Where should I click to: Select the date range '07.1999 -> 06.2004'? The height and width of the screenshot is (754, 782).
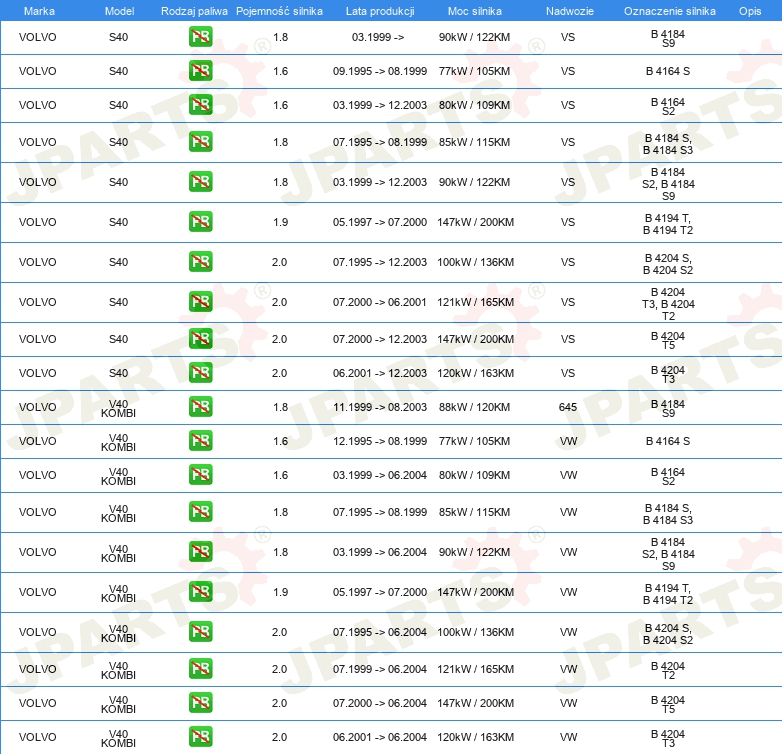coord(380,669)
